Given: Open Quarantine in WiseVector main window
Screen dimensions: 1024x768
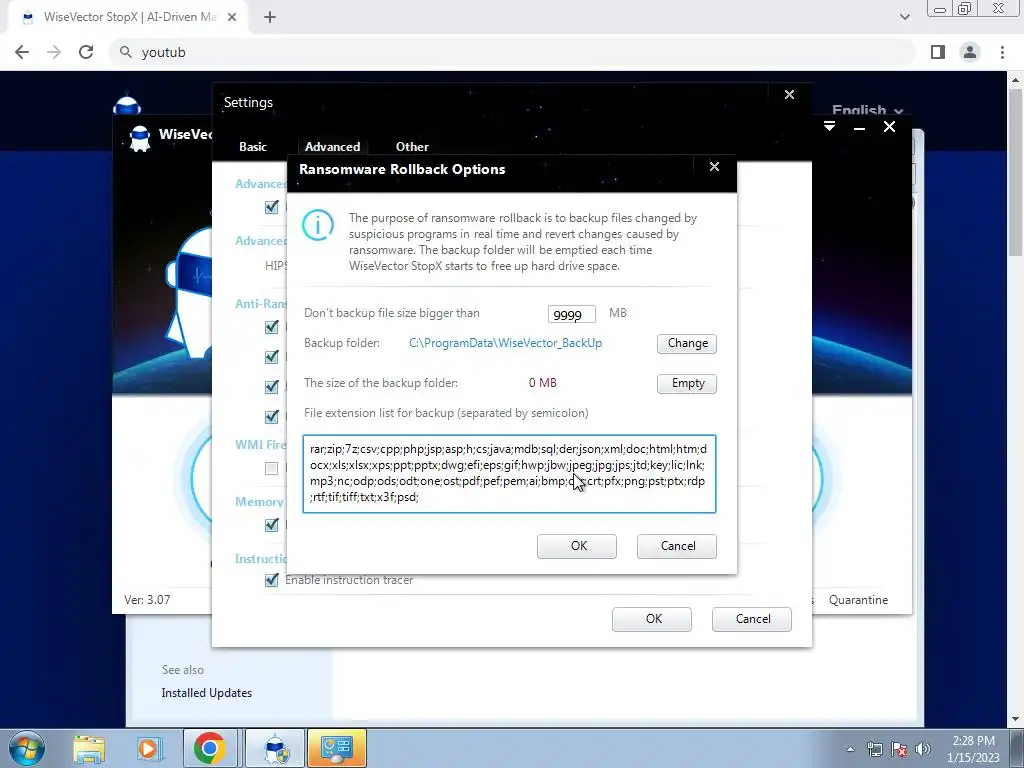Looking at the screenshot, I should (858, 600).
